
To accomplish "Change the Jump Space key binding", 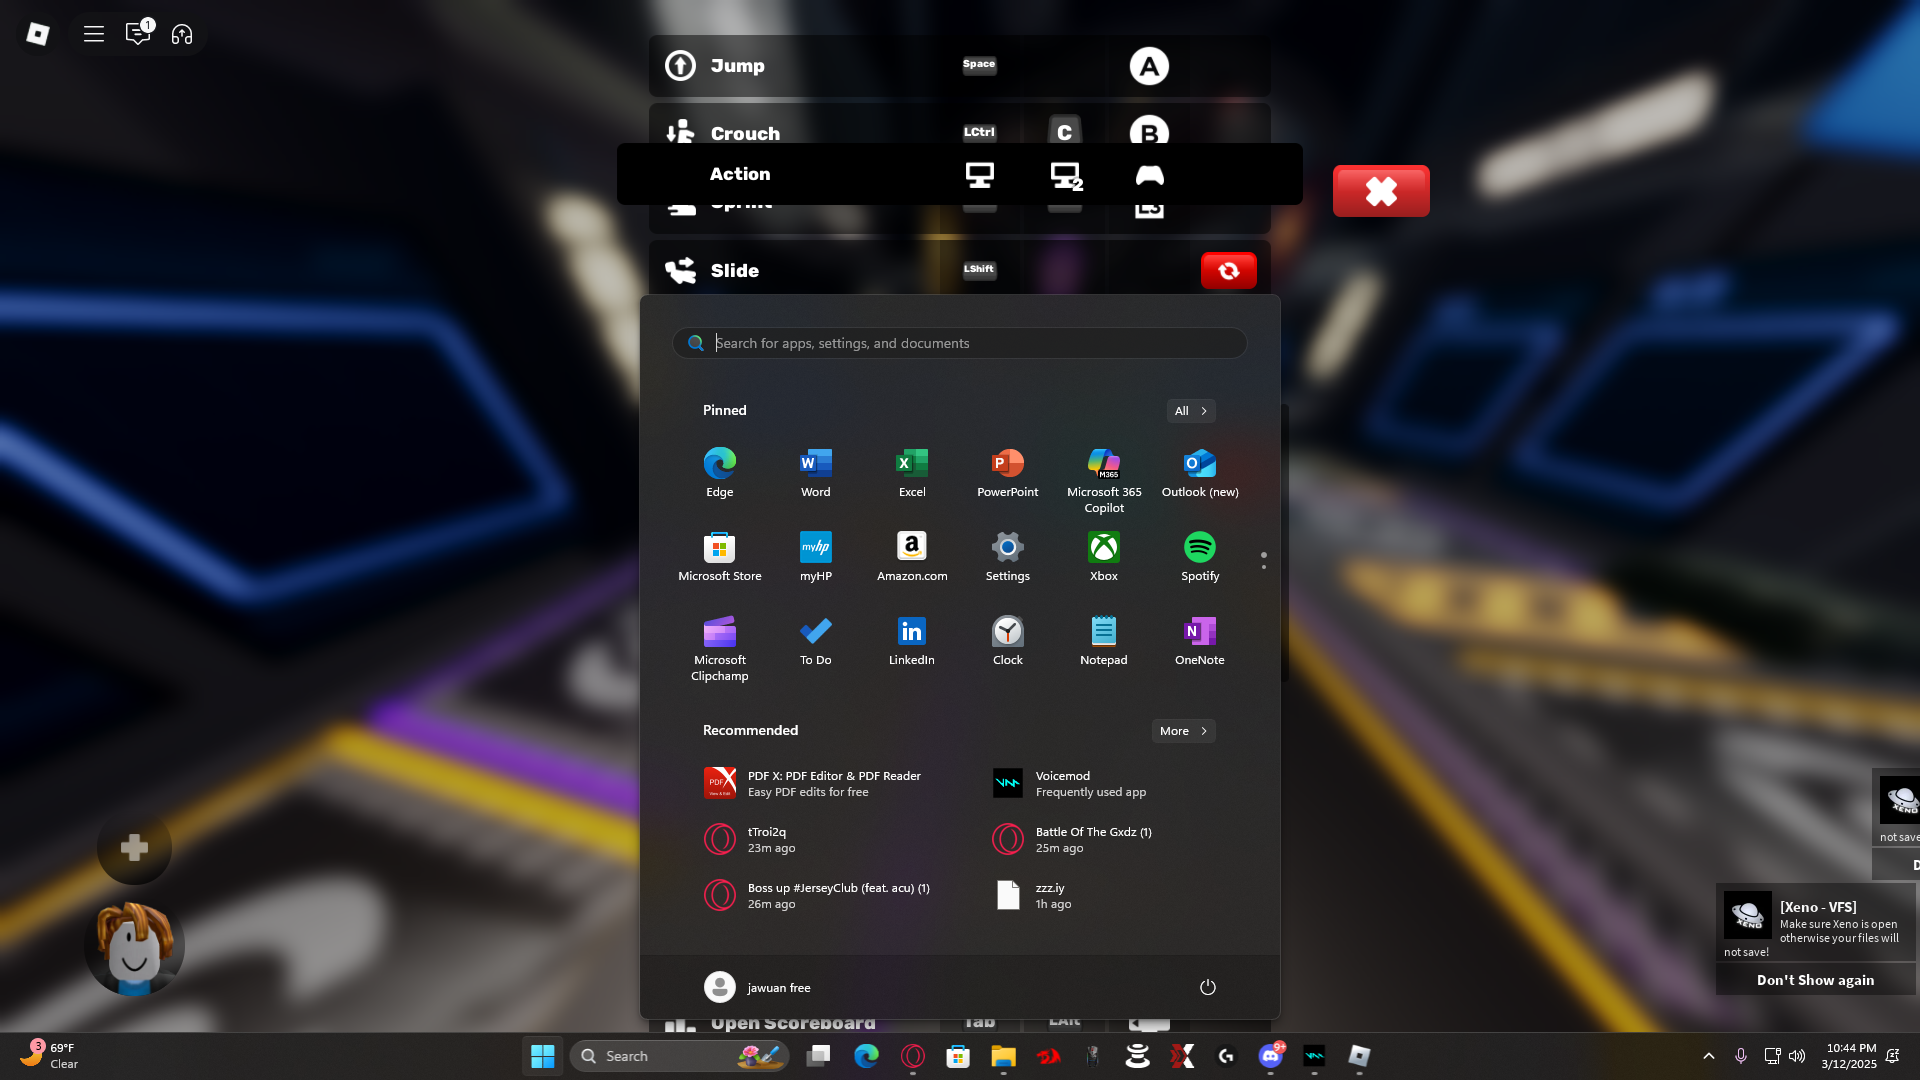I will [x=979, y=64].
